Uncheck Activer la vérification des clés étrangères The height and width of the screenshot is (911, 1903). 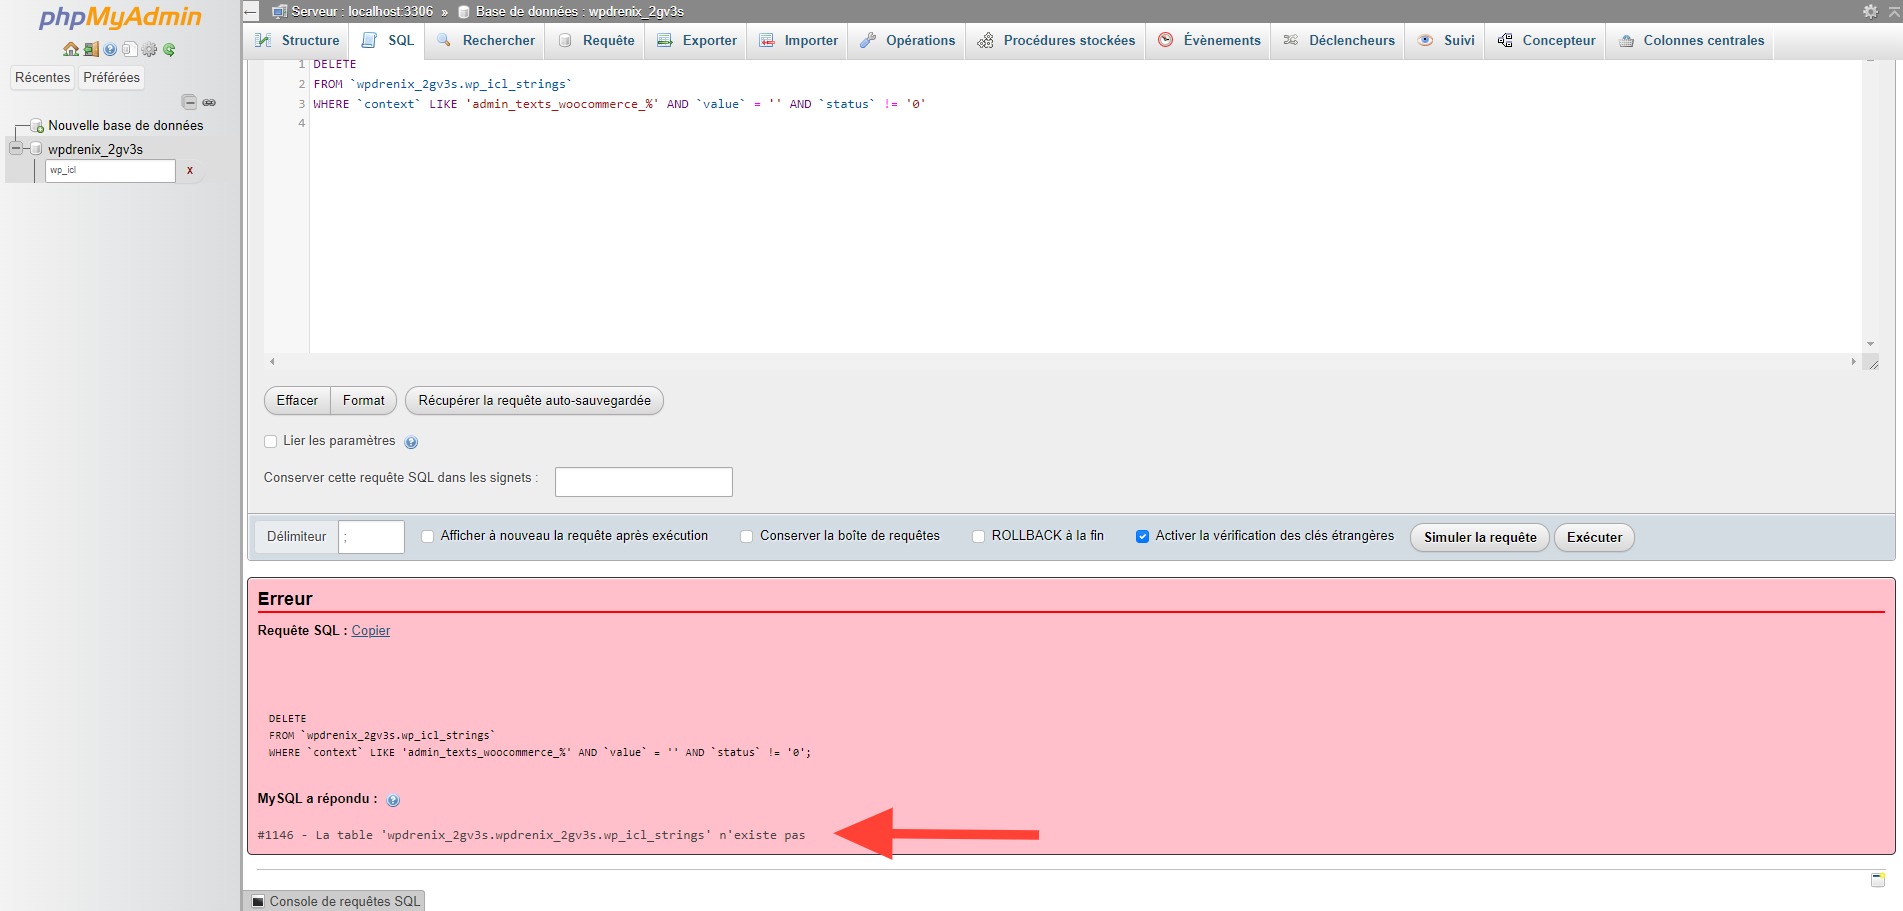coord(1142,537)
